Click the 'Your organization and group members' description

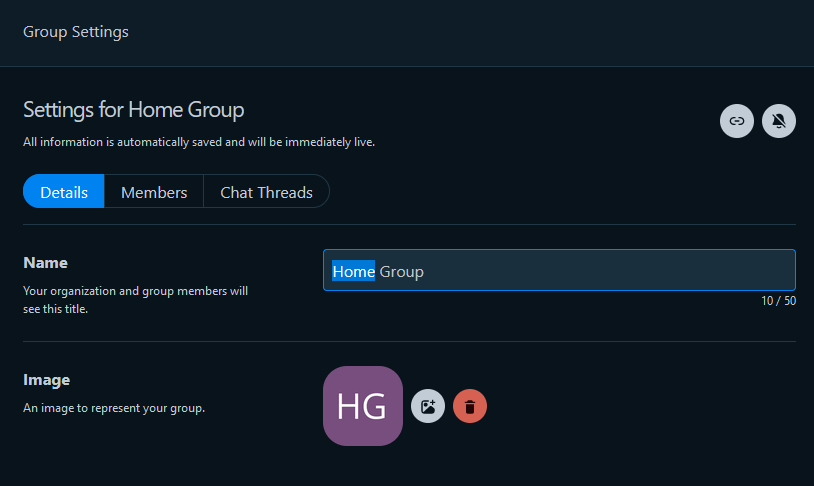pyautogui.click(x=135, y=300)
